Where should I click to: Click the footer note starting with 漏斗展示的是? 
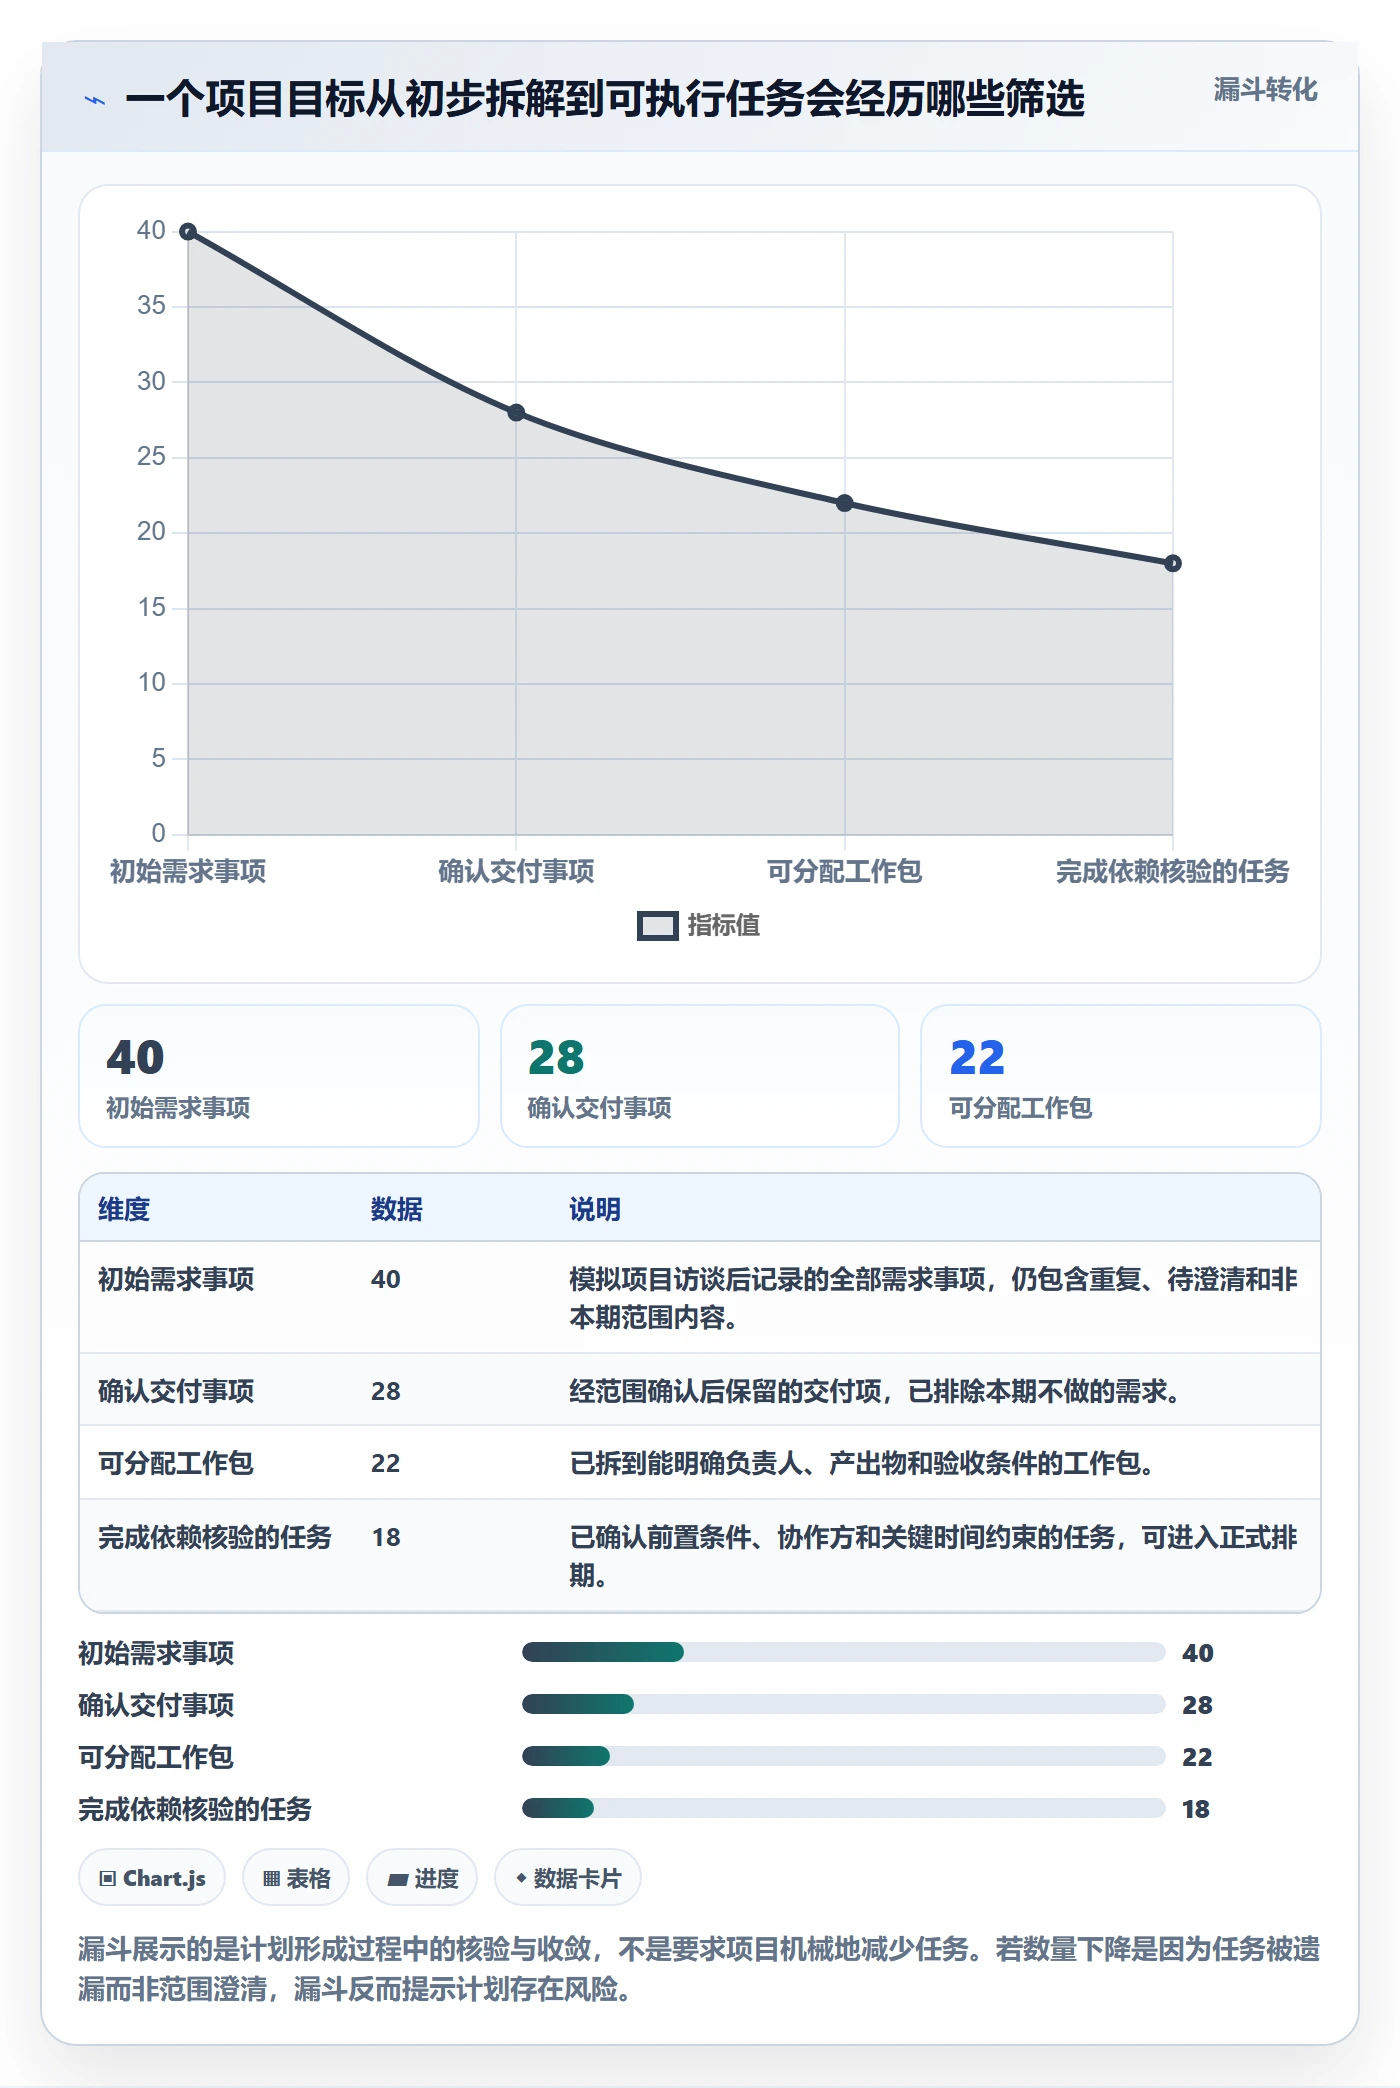click(699, 1968)
